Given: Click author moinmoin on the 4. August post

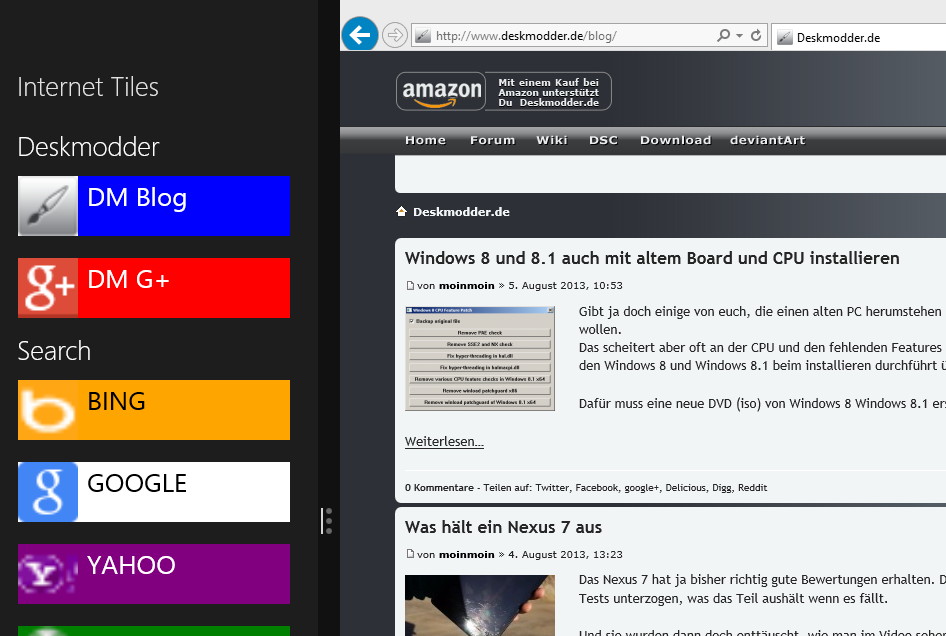Looking at the screenshot, I should (x=466, y=555).
